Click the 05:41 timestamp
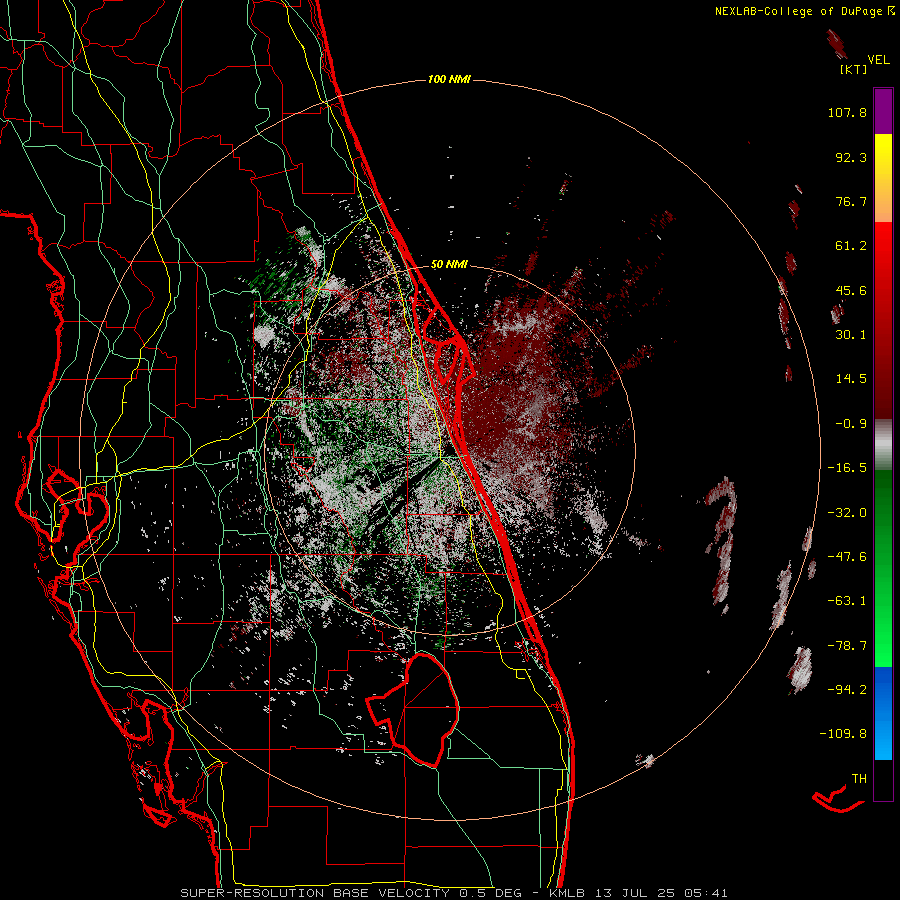 (x=706, y=893)
